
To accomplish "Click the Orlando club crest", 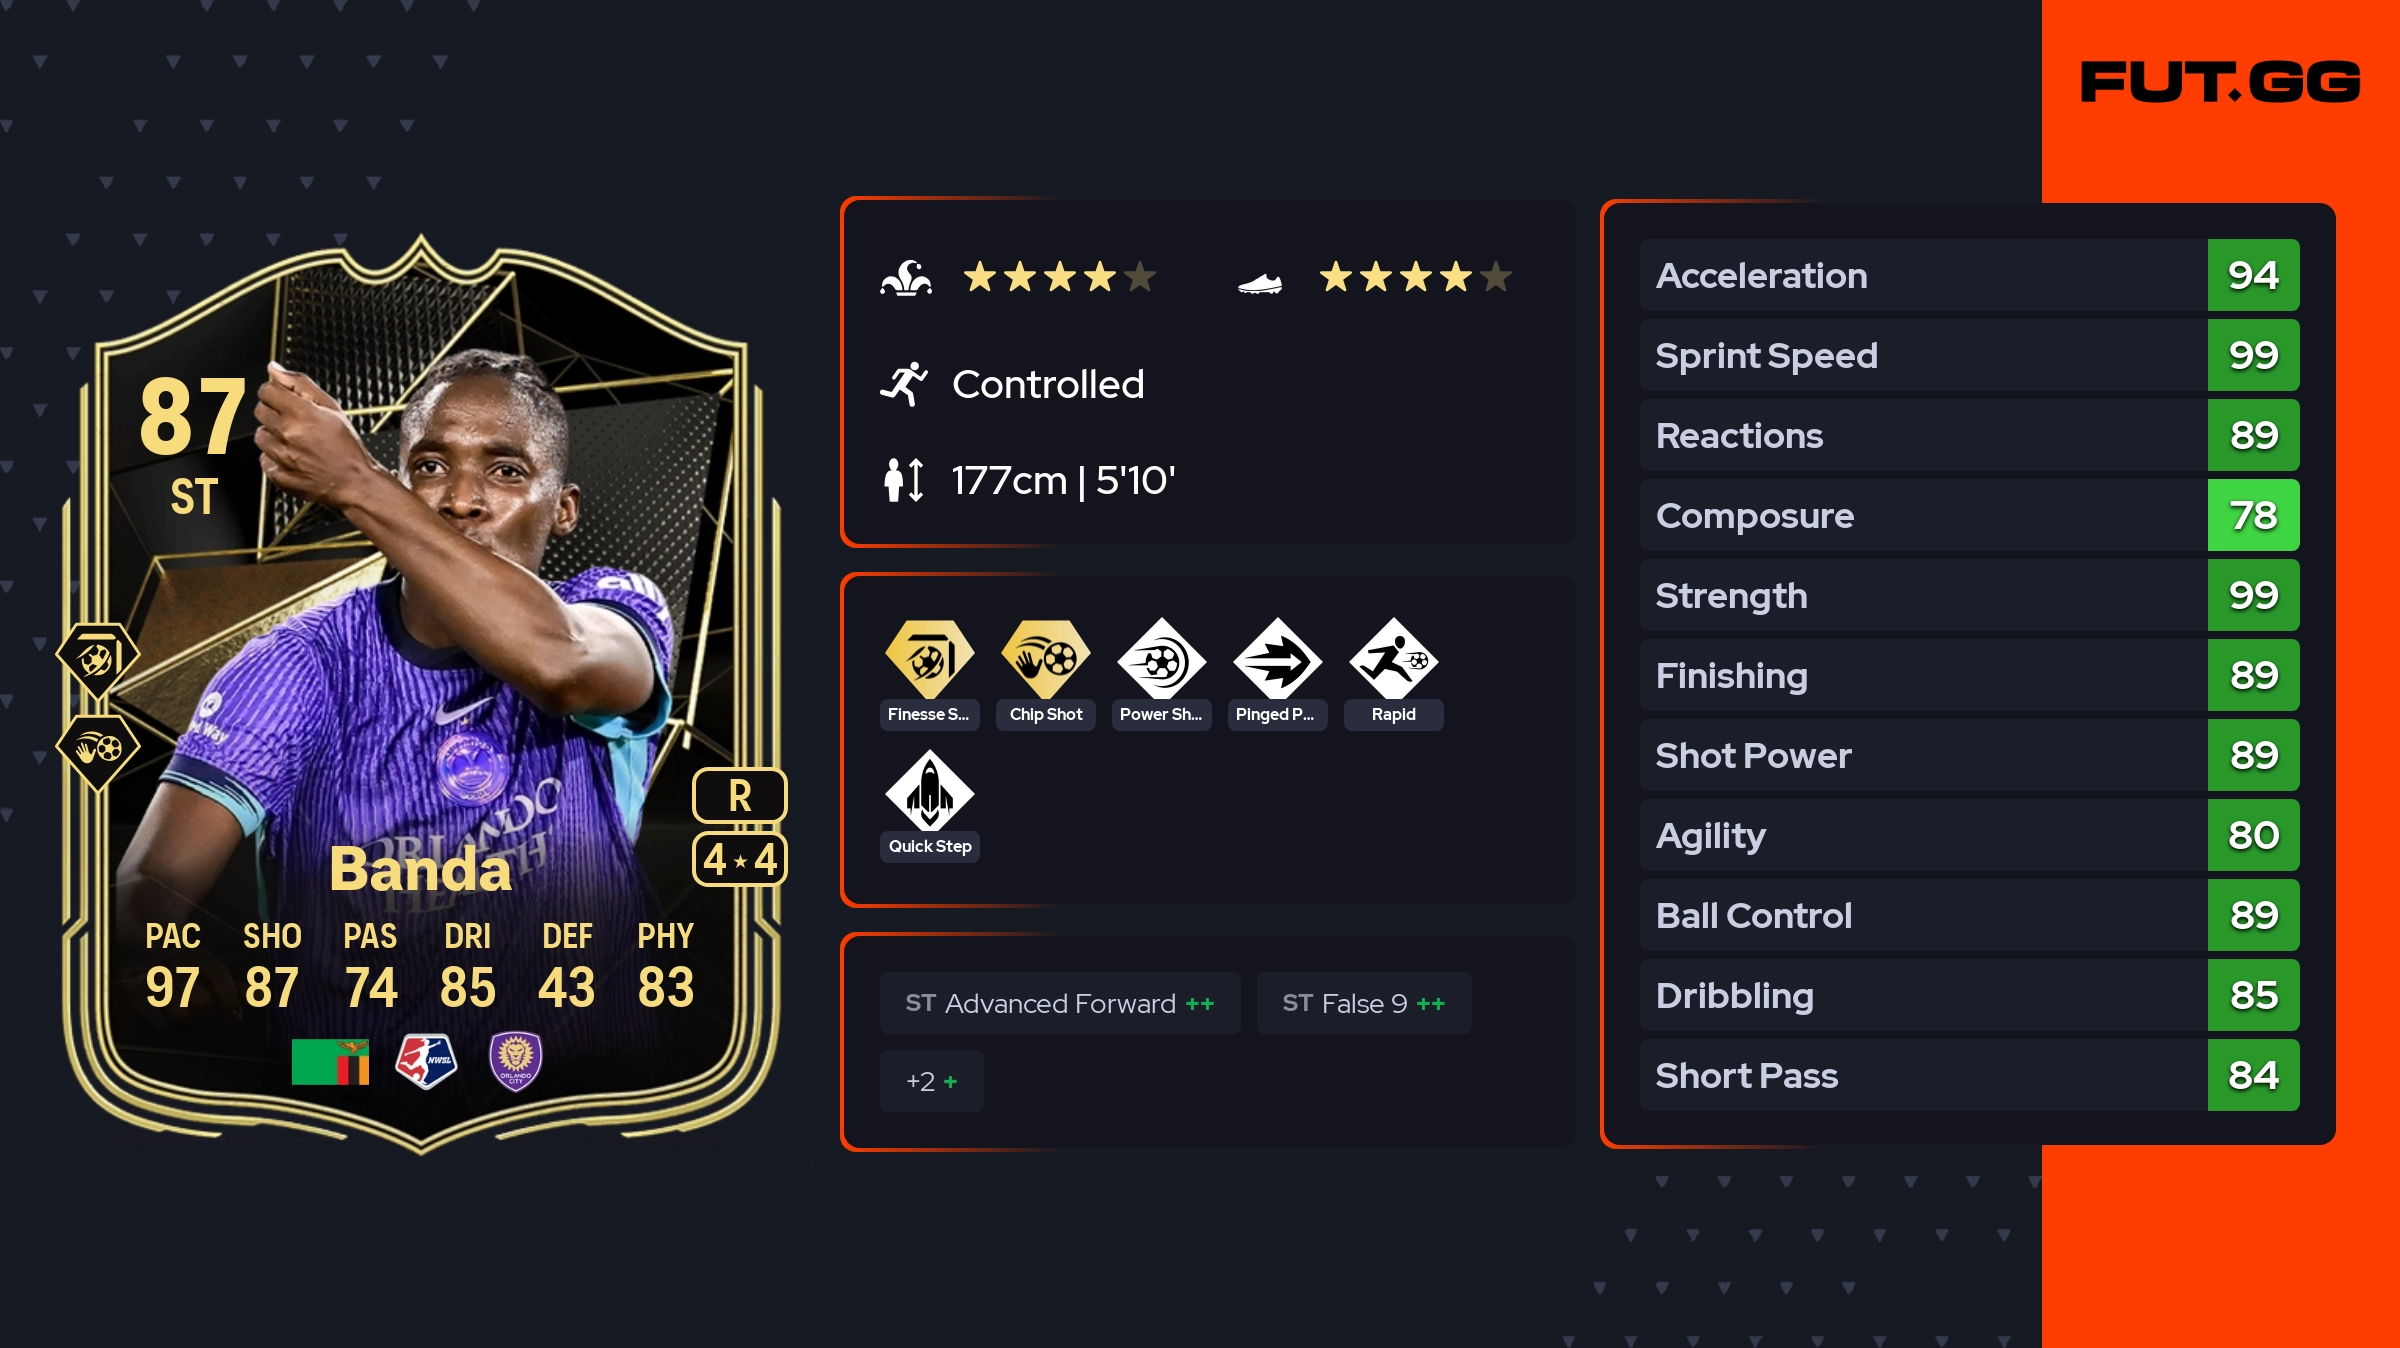I will coord(516,1061).
